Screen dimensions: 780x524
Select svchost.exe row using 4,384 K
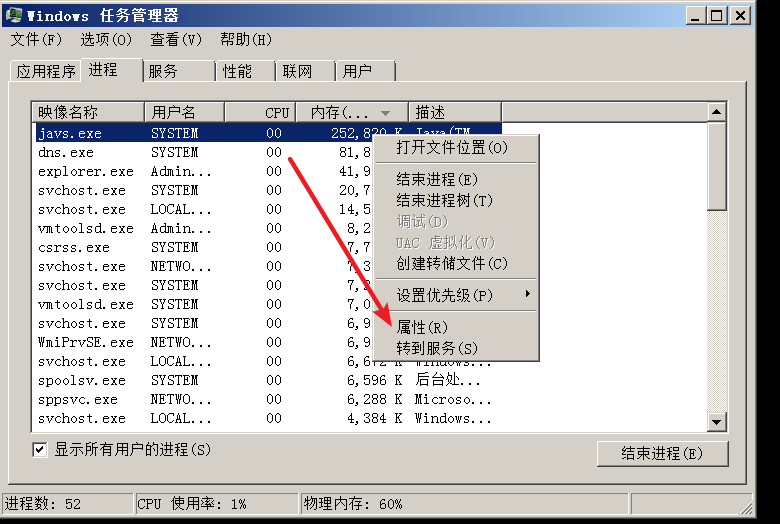pos(269,419)
